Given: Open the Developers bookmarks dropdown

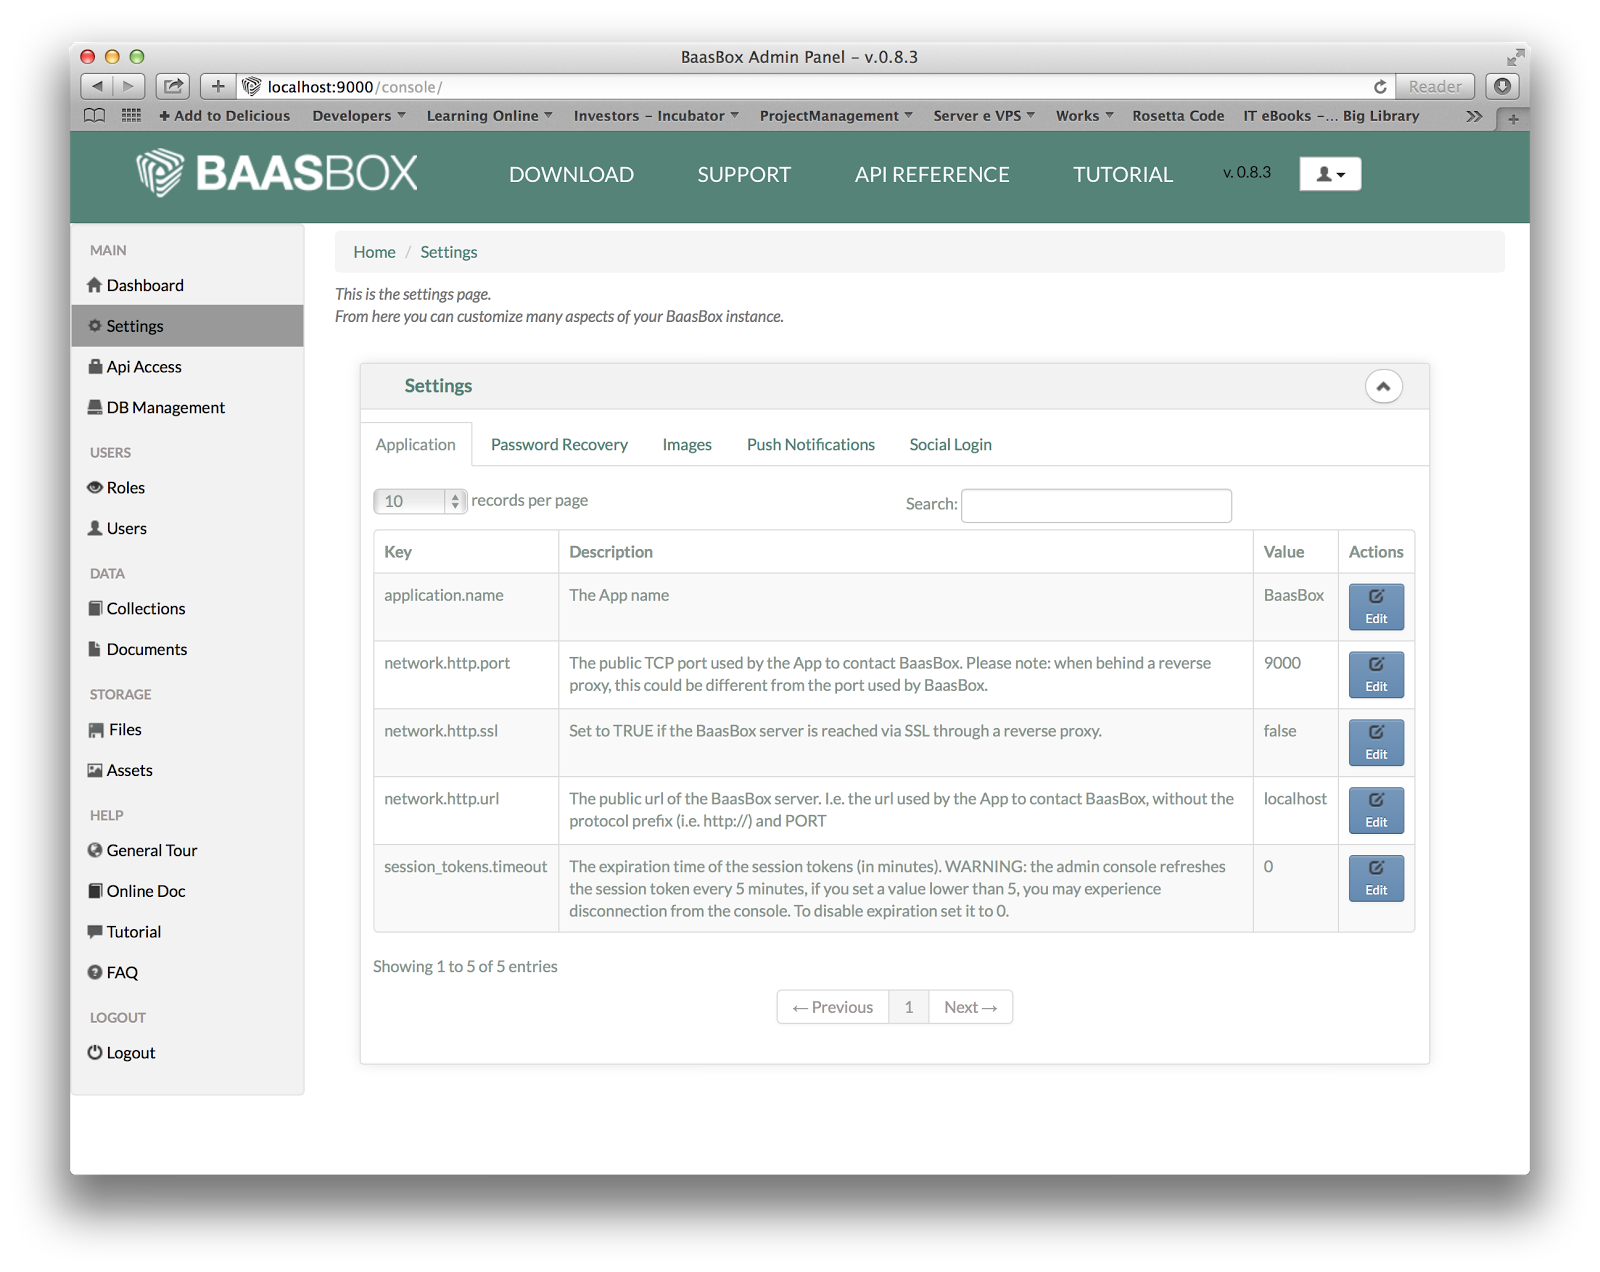Looking at the screenshot, I should point(358,116).
